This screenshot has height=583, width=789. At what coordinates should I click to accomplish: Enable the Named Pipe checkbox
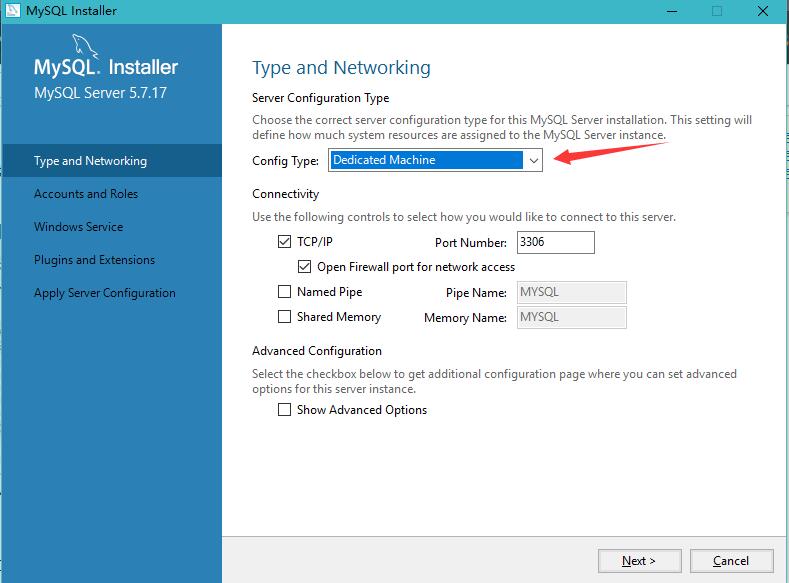tap(285, 292)
